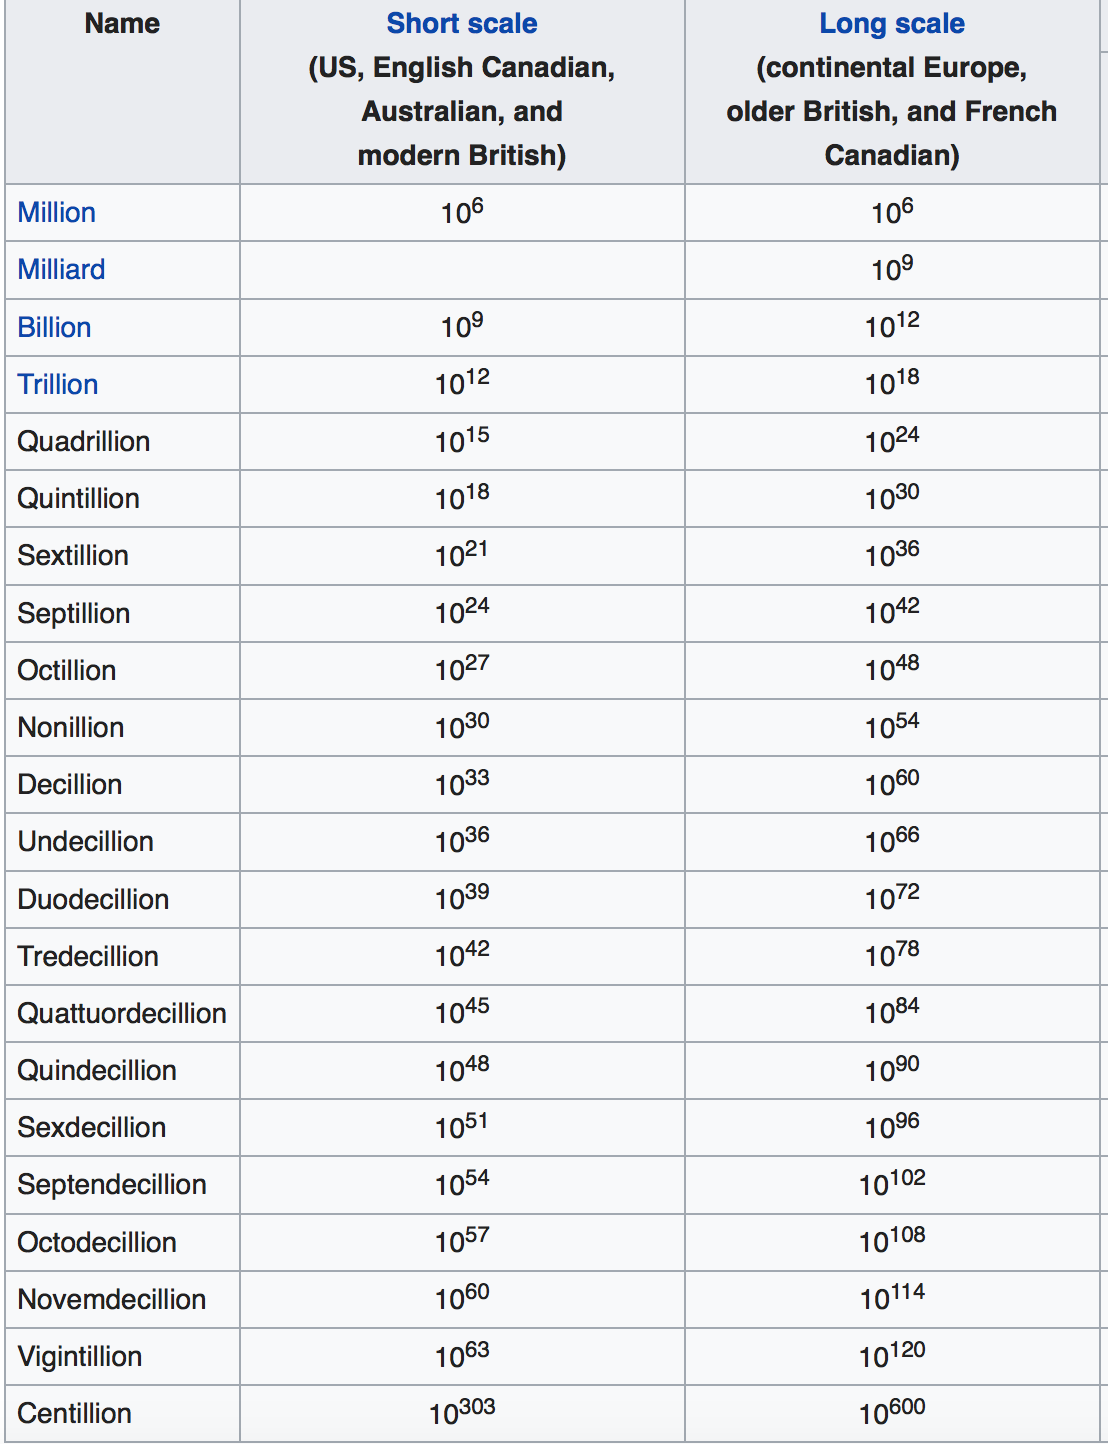
Task: Follow the Trillion link
Action: (57, 384)
